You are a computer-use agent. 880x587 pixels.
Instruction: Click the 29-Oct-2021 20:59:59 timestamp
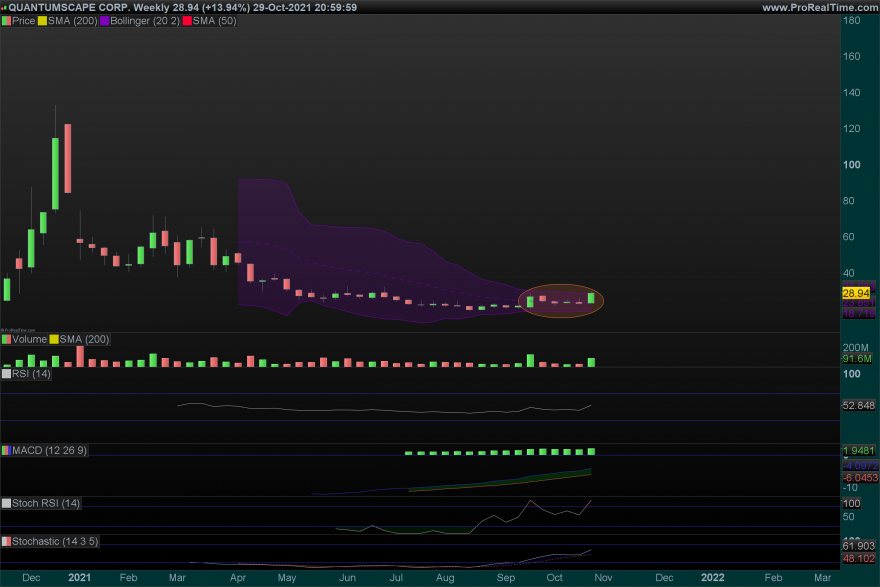pos(305,7)
